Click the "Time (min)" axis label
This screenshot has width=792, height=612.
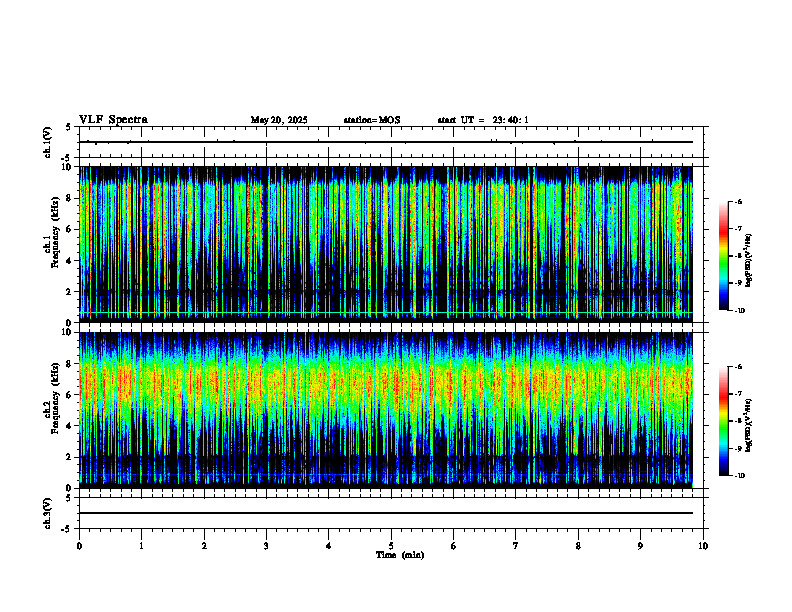point(400,555)
